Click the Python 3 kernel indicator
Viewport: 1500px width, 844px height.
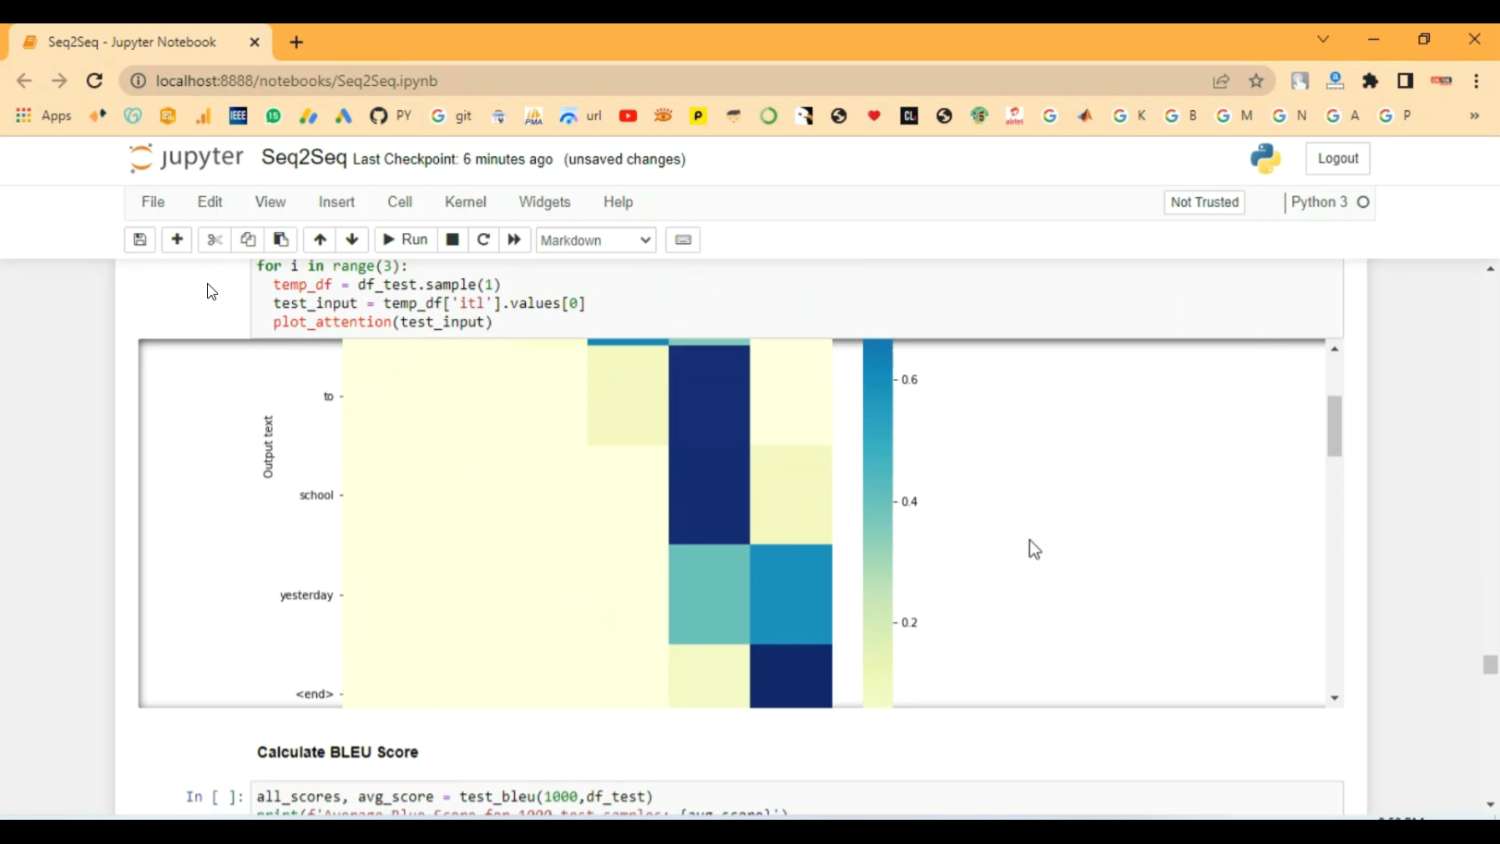pos(1319,201)
